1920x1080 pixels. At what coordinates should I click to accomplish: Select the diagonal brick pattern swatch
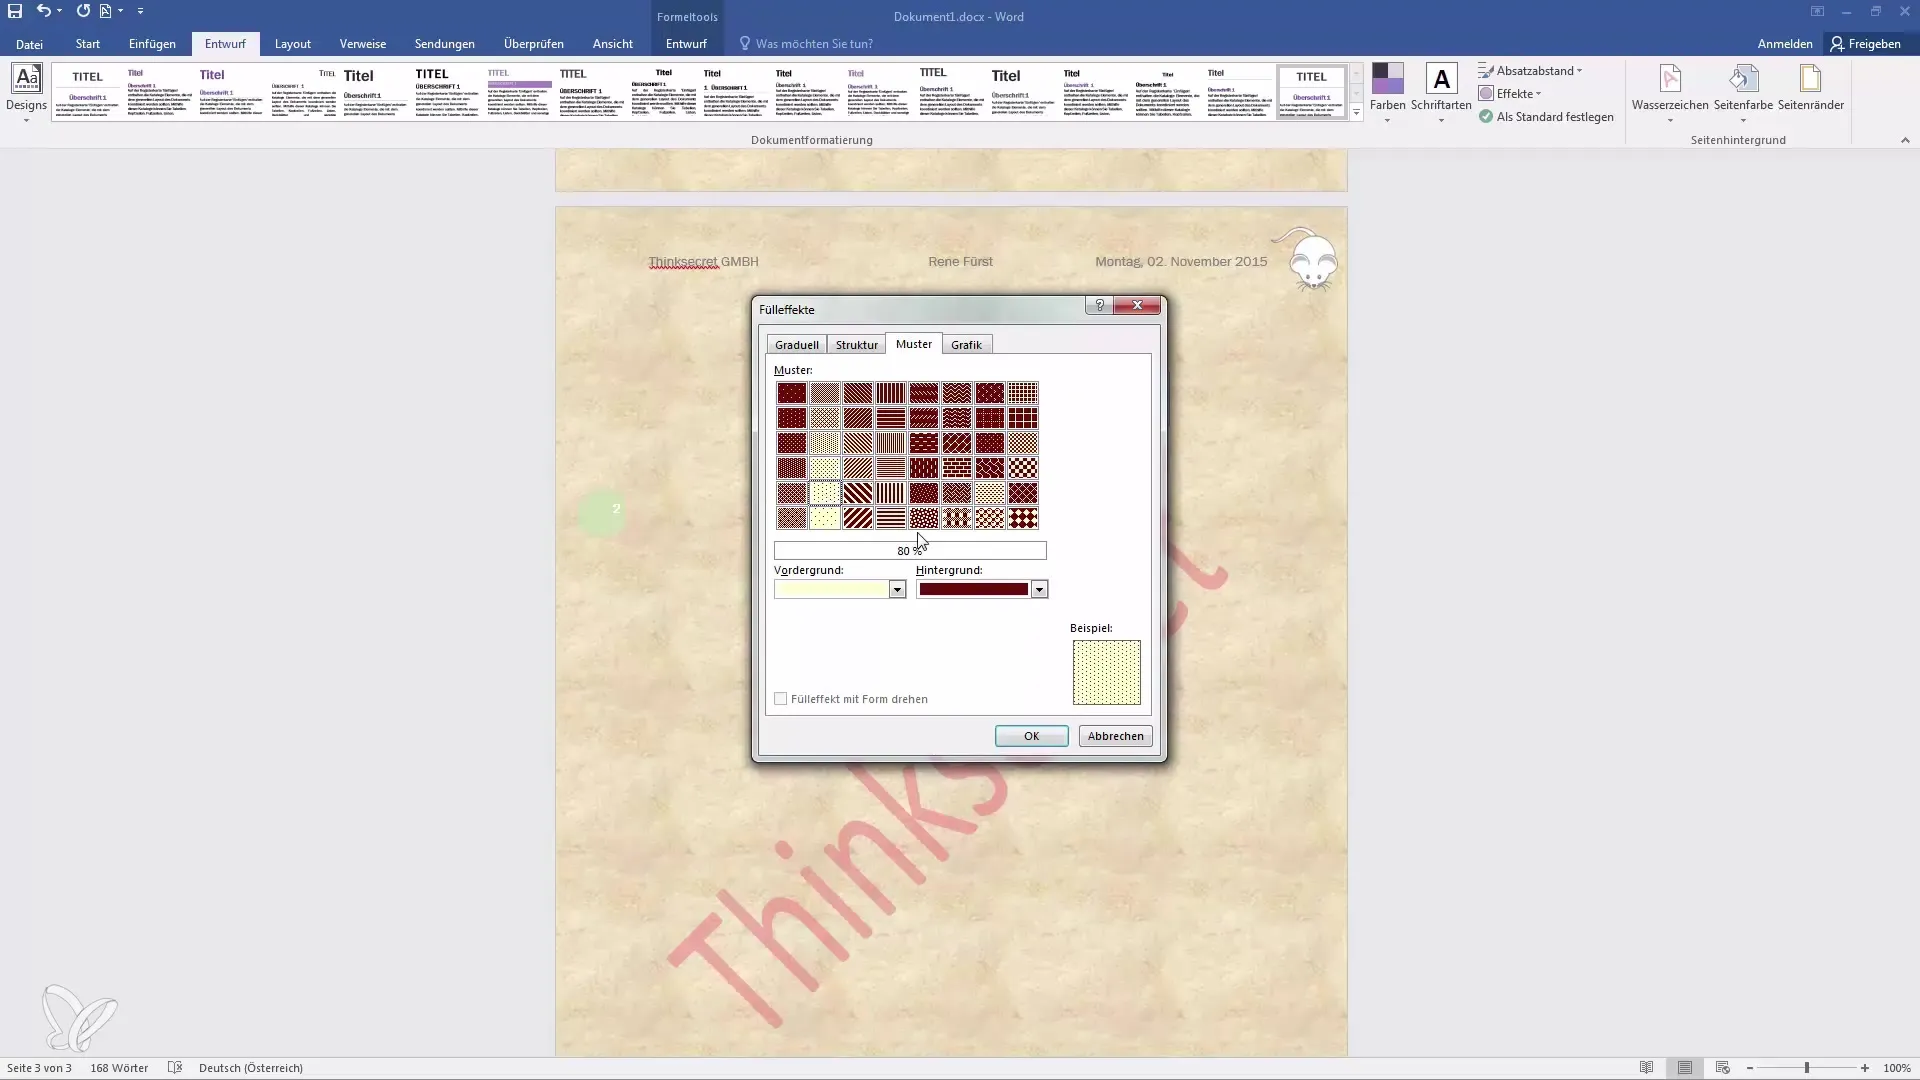click(957, 443)
